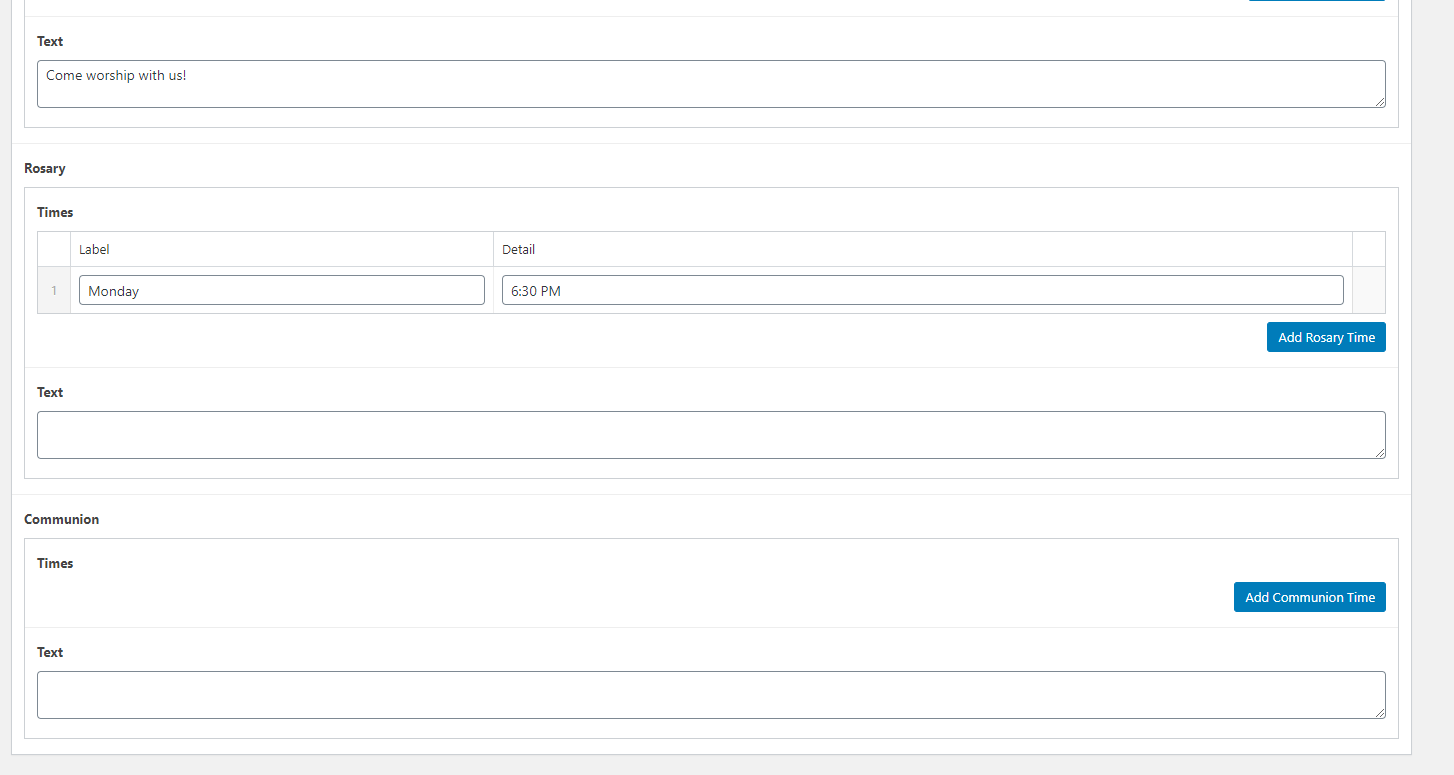Click the empty actions cell beside 6:30 PM
The height and width of the screenshot is (775, 1454).
(x=1368, y=291)
